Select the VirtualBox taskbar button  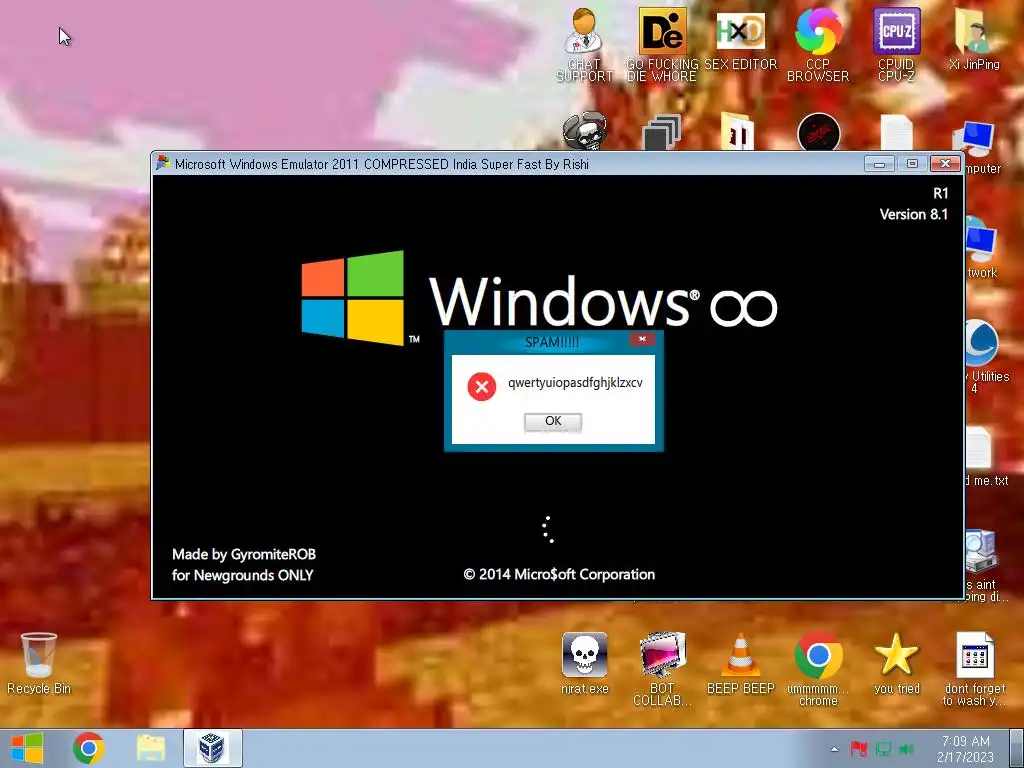coord(212,748)
